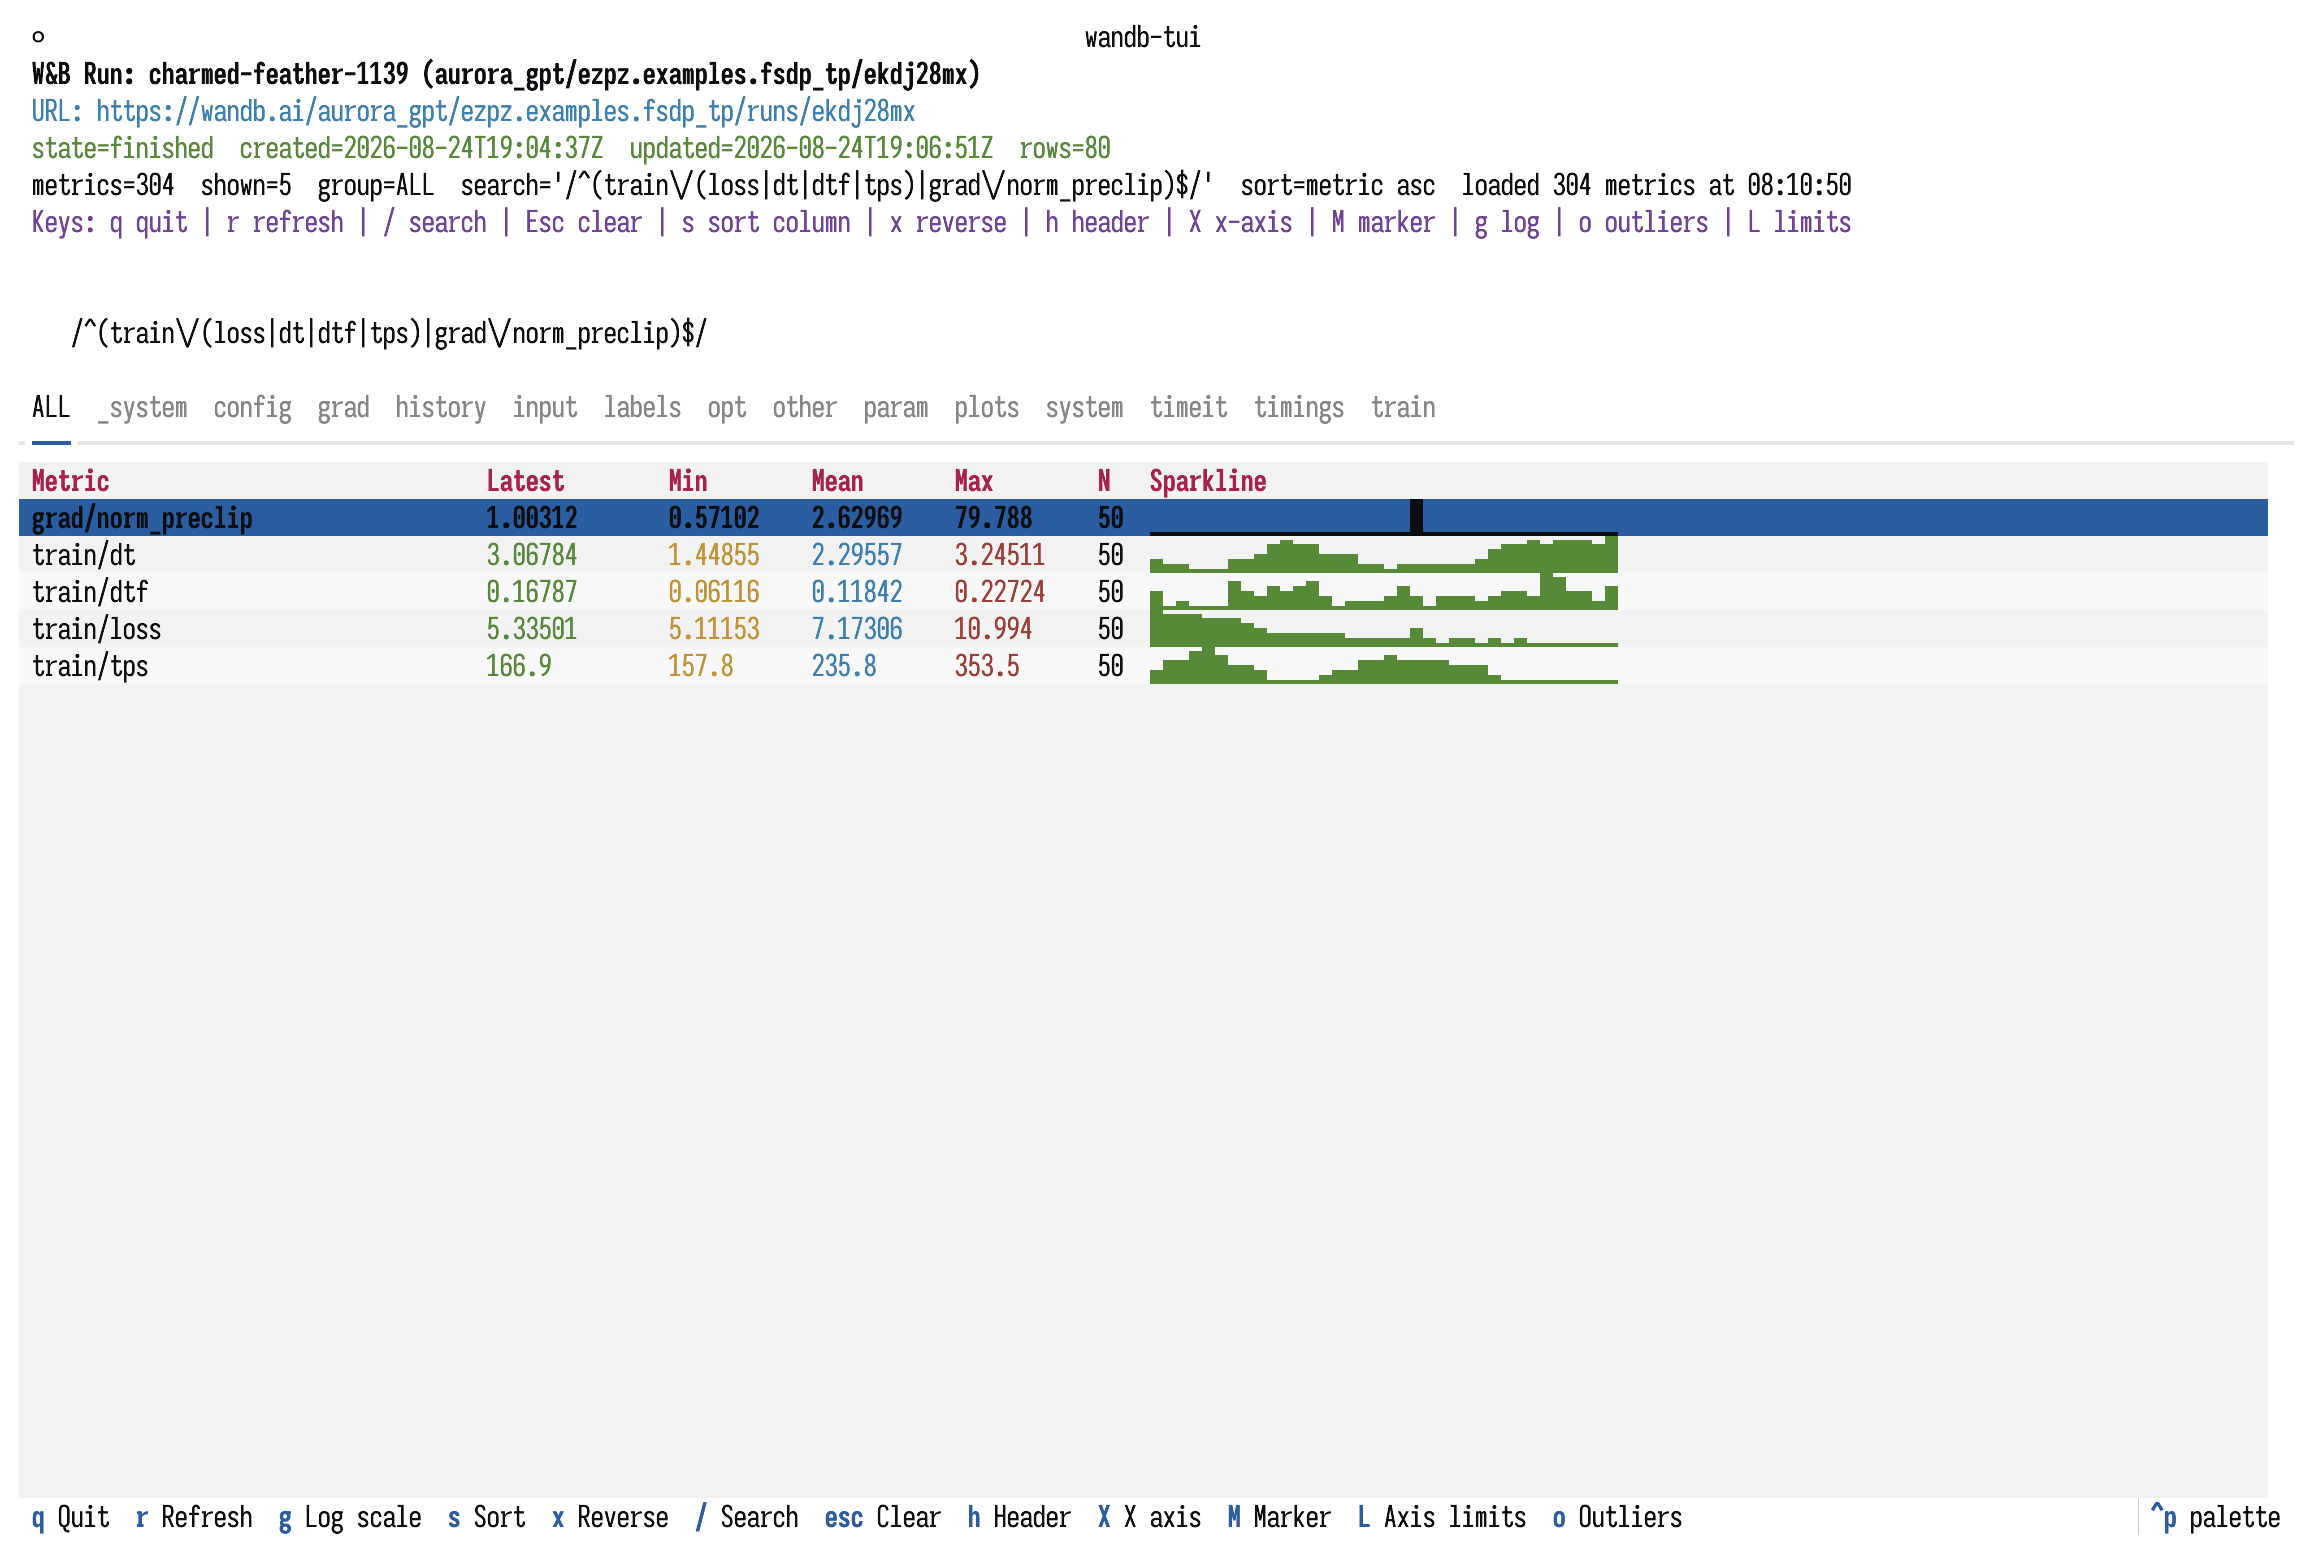Click the Max column header
The width and height of the screenshot is (2314, 1554).
tap(974, 481)
